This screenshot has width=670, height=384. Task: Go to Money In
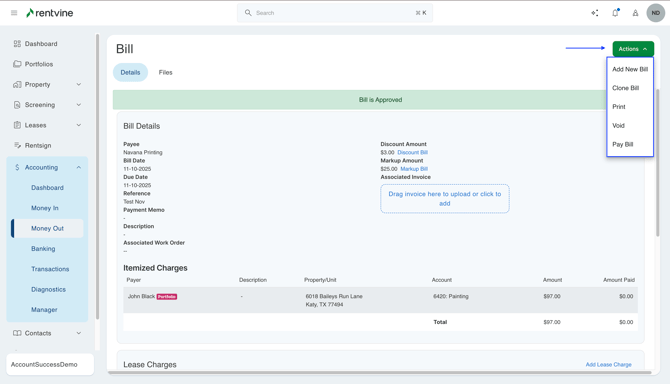[x=45, y=208]
